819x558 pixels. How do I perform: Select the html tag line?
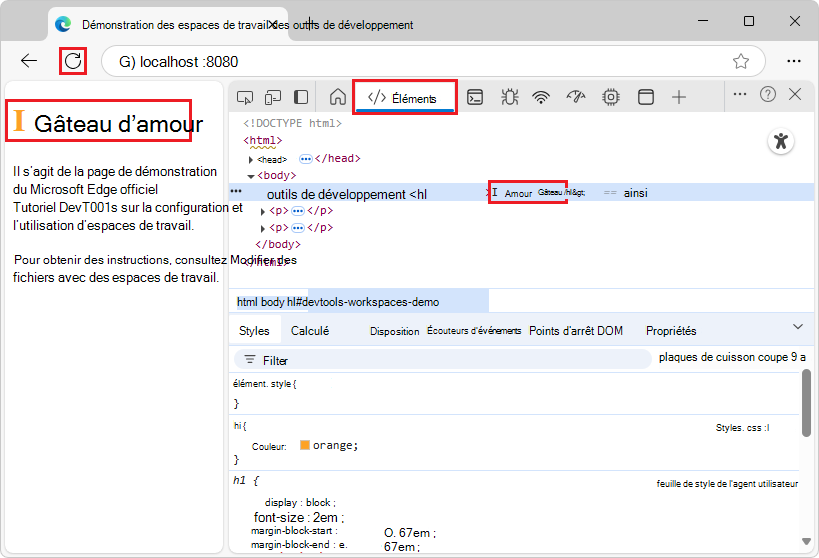pyautogui.click(x=263, y=140)
